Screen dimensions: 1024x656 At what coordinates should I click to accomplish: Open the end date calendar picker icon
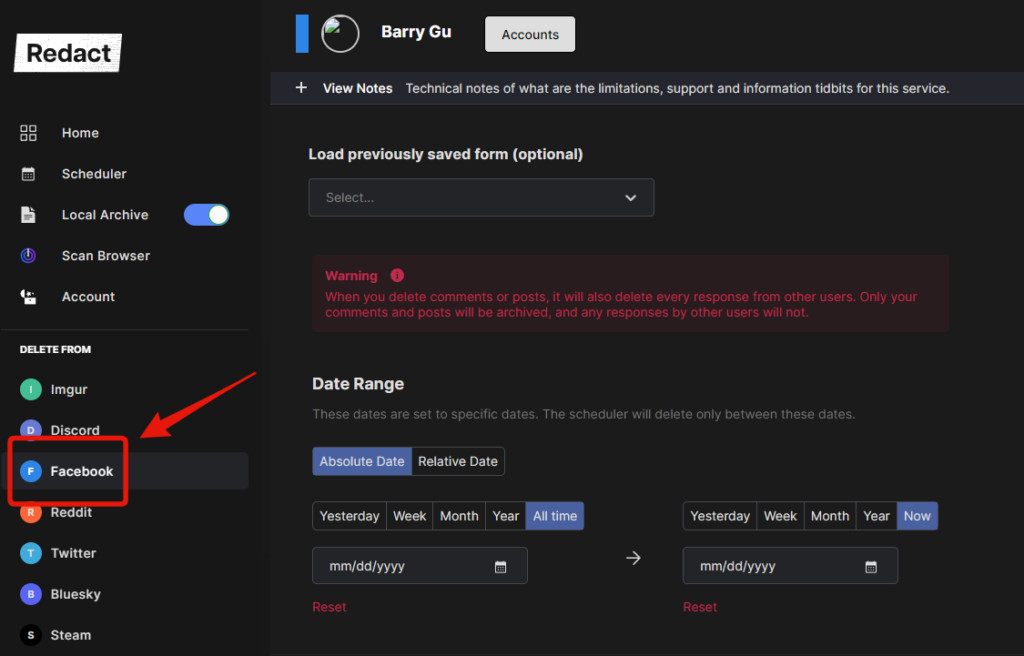871,566
